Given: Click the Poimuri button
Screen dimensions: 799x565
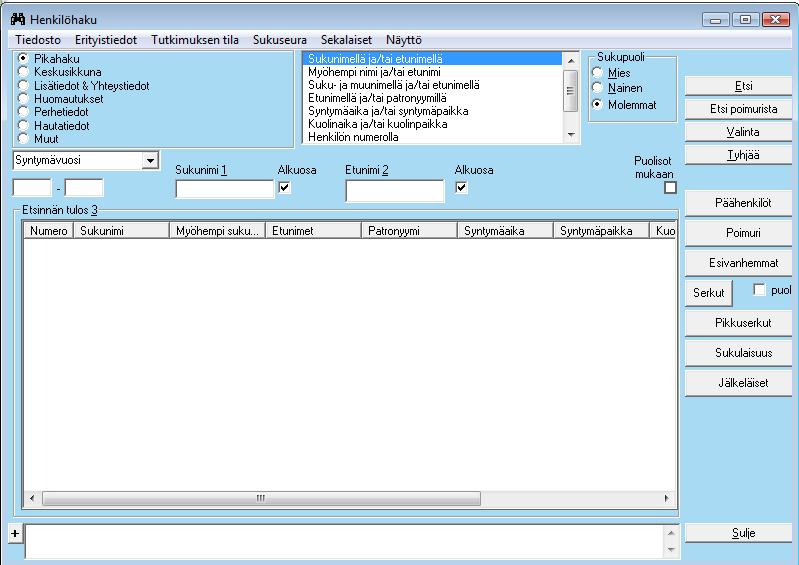Looking at the screenshot, I should click(738, 233).
